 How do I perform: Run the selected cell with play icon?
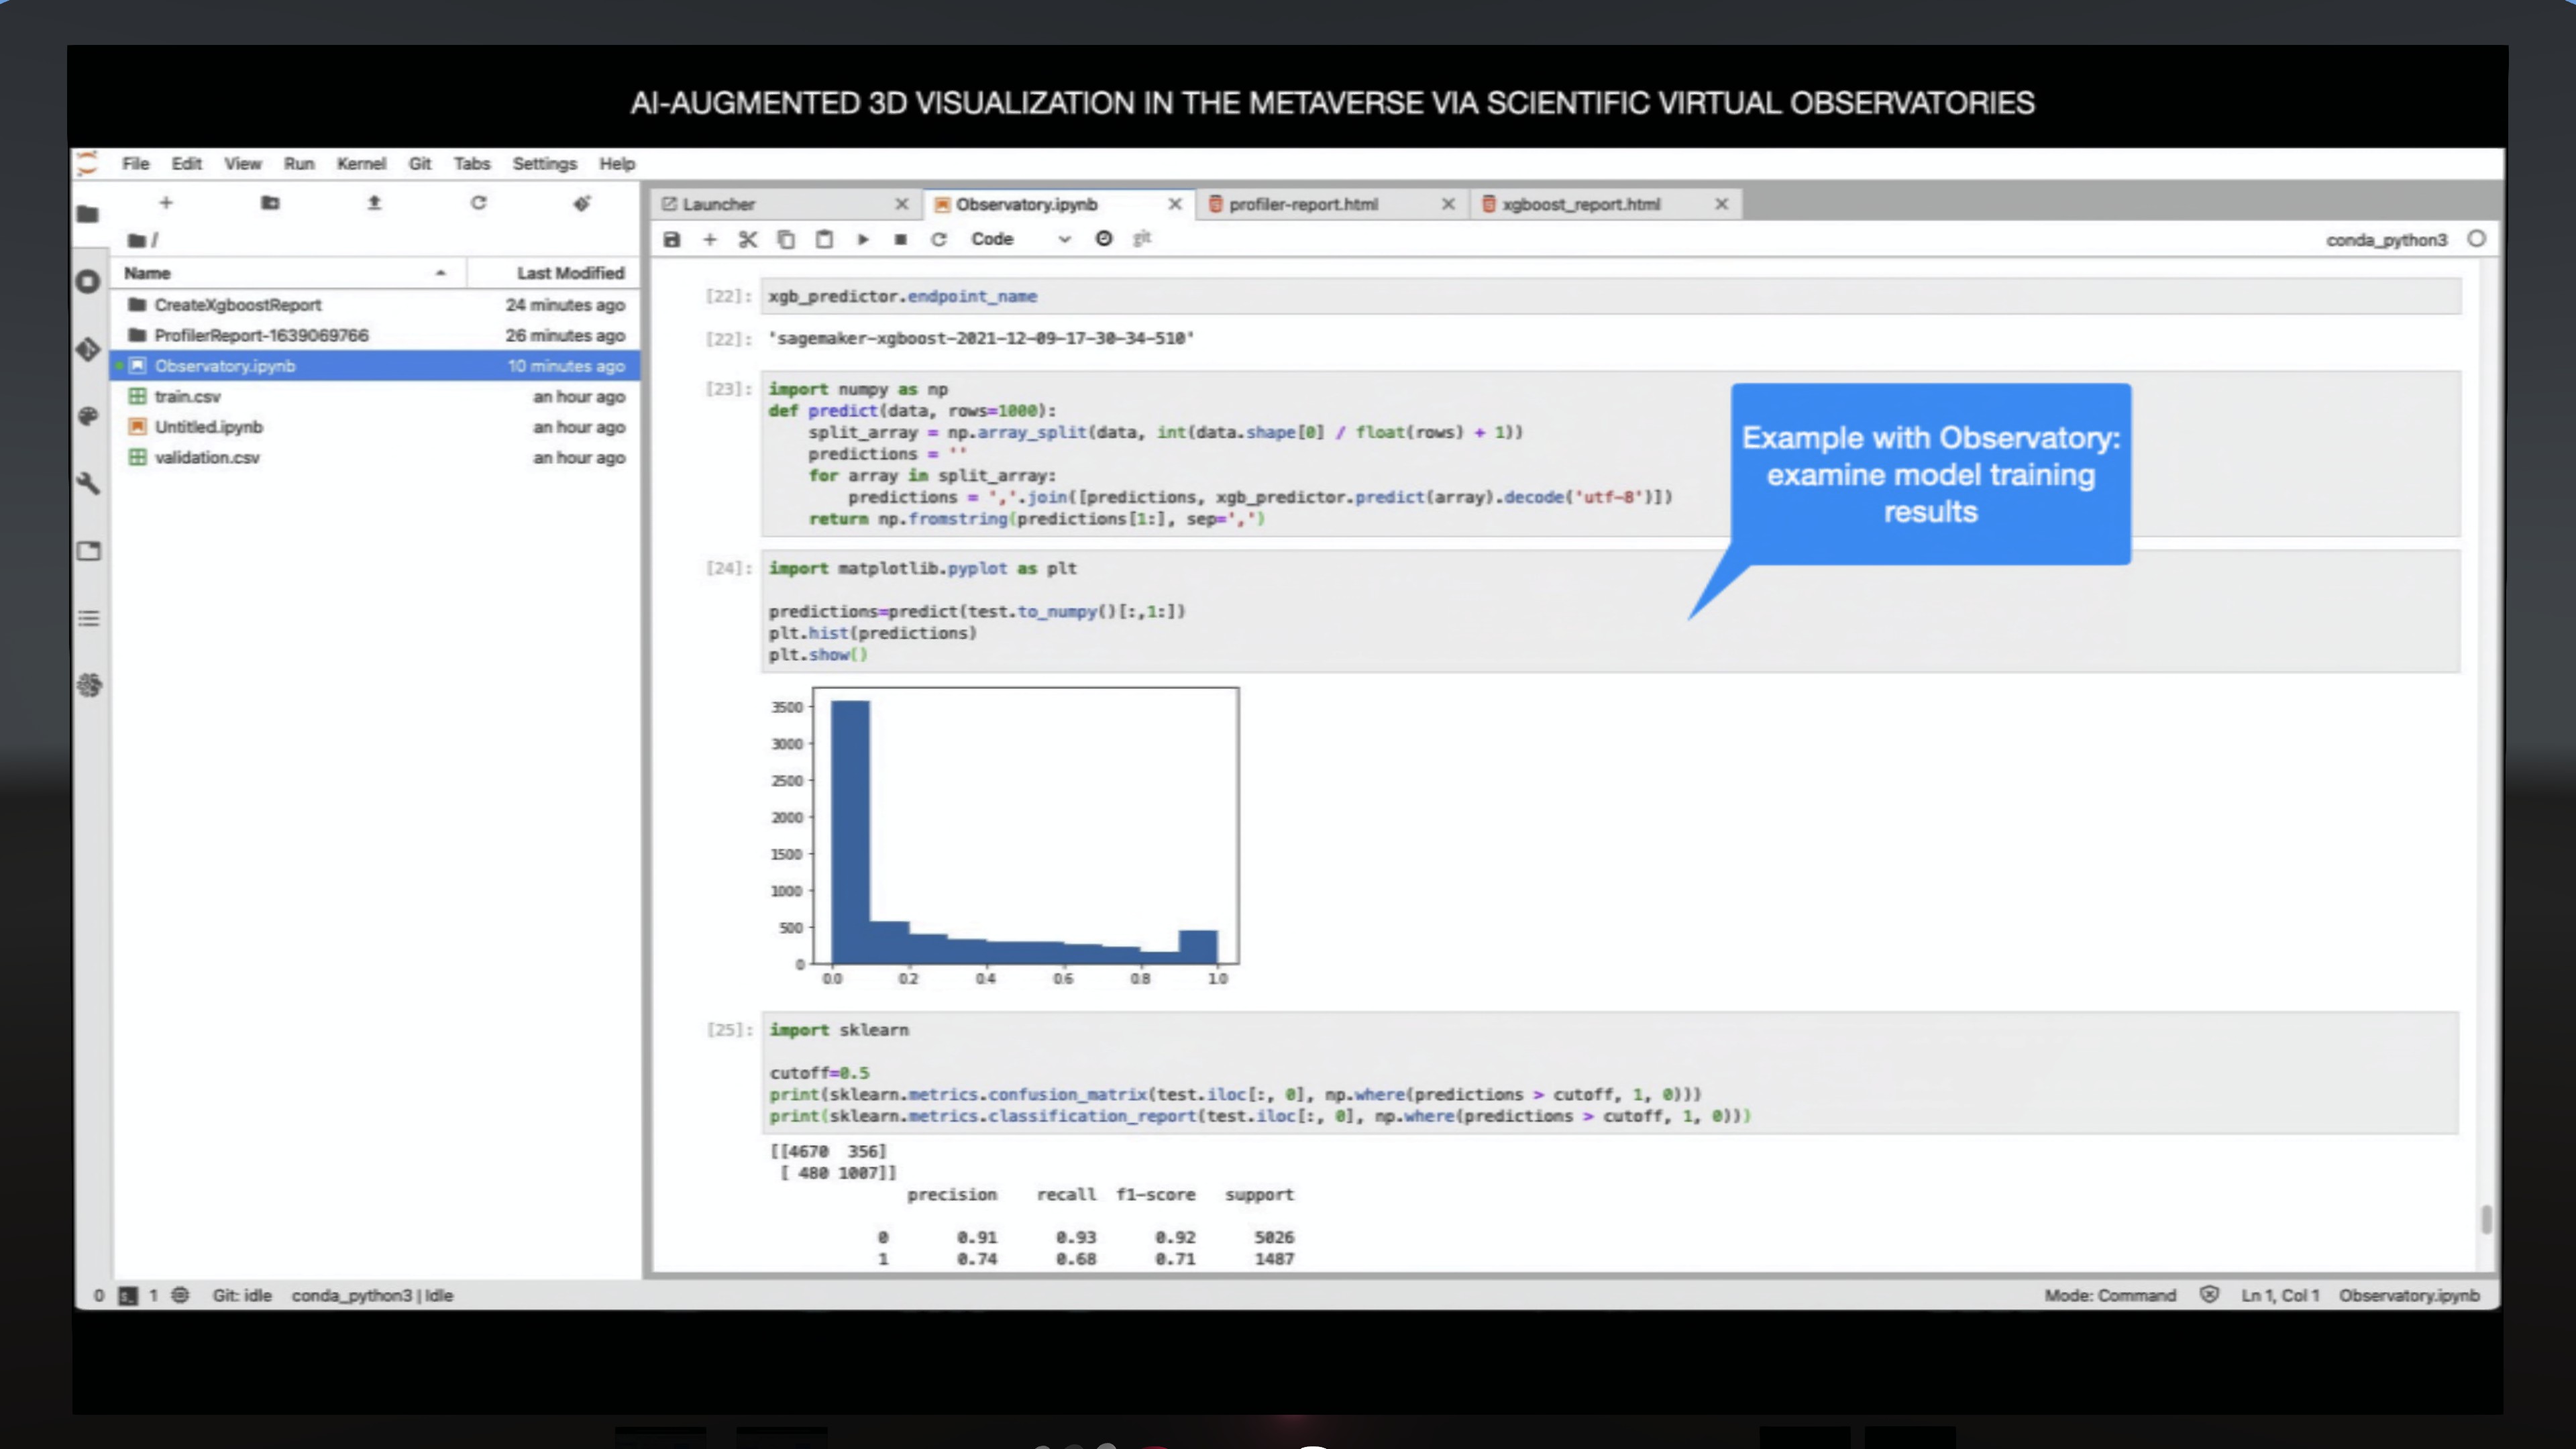click(863, 239)
